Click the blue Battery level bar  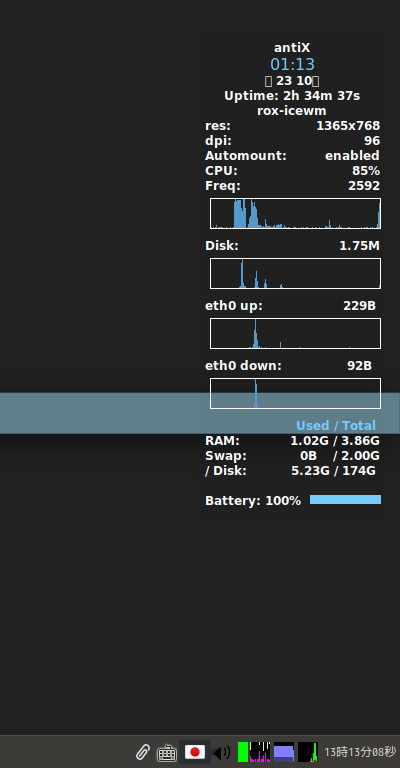(345, 500)
